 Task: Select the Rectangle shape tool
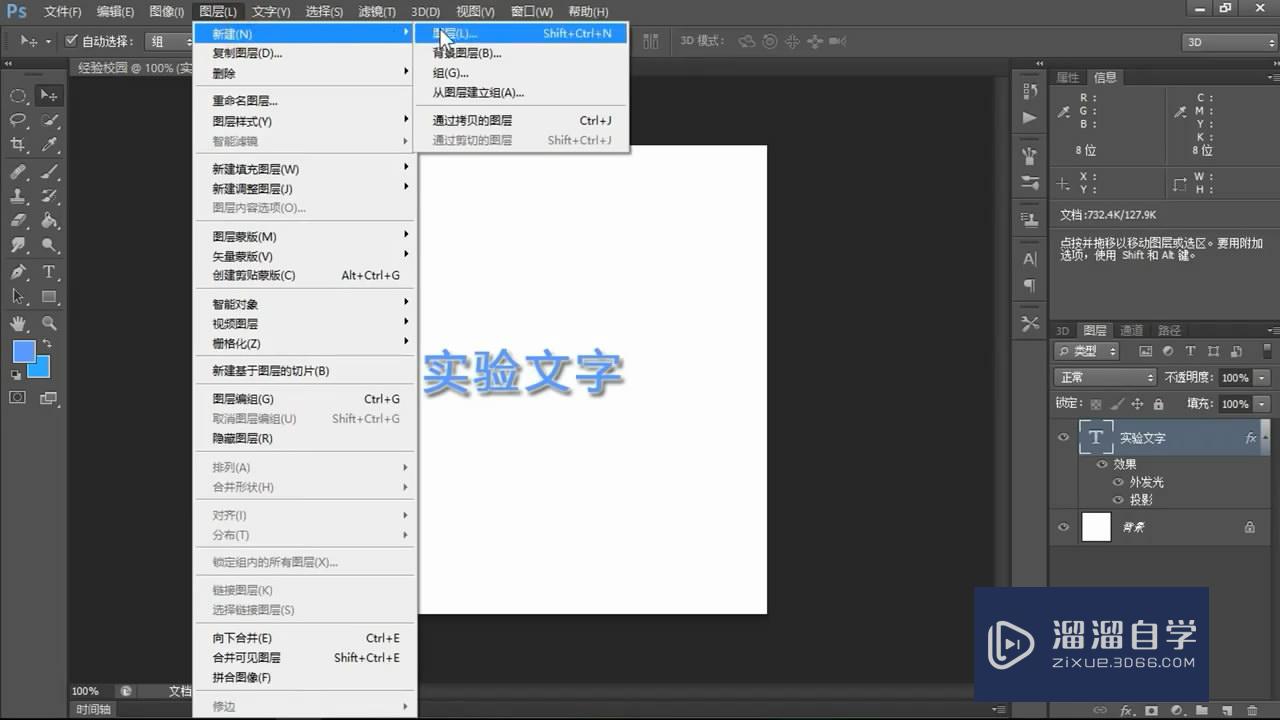[x=49, y=297]
